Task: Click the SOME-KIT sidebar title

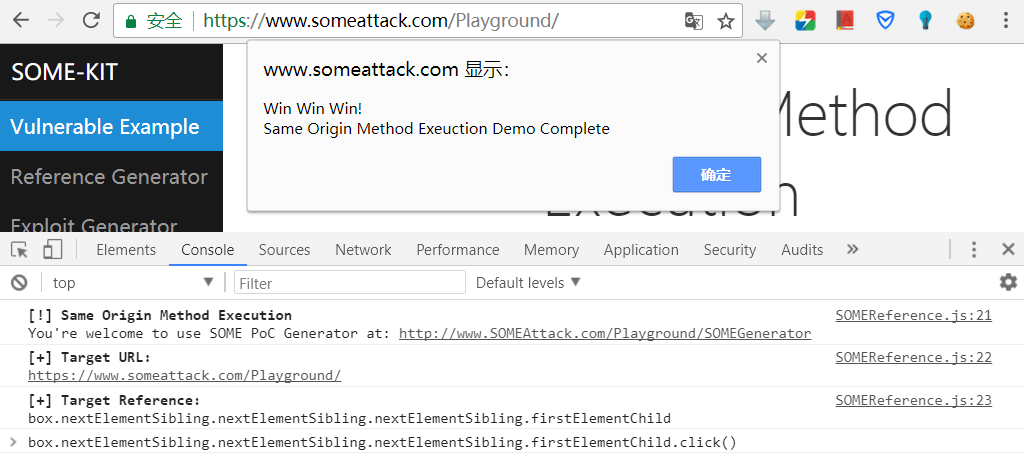Action: 65,72
